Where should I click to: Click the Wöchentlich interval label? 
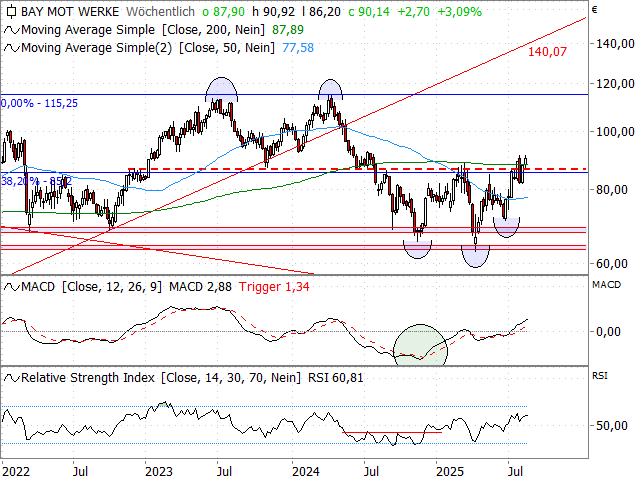tap(160, 11)
